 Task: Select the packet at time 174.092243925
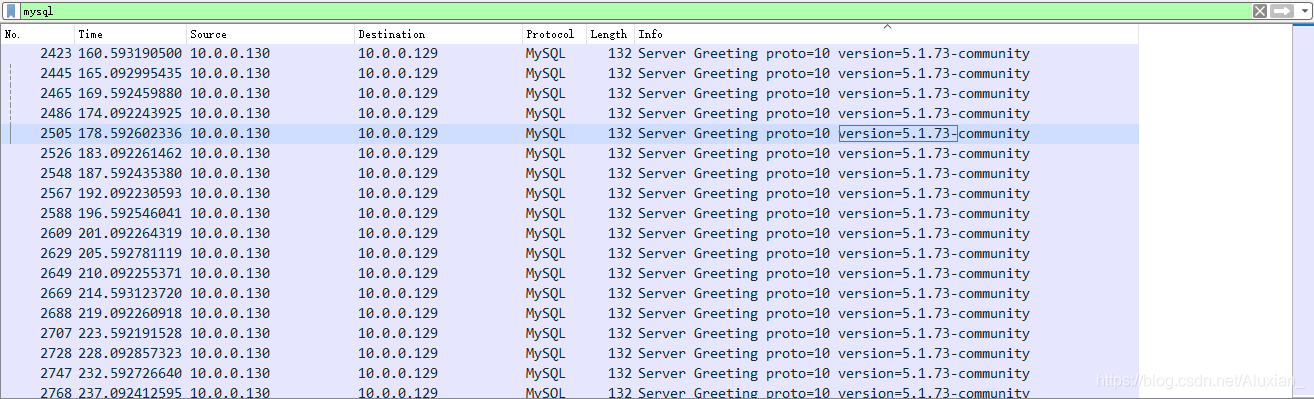point(569,114)
